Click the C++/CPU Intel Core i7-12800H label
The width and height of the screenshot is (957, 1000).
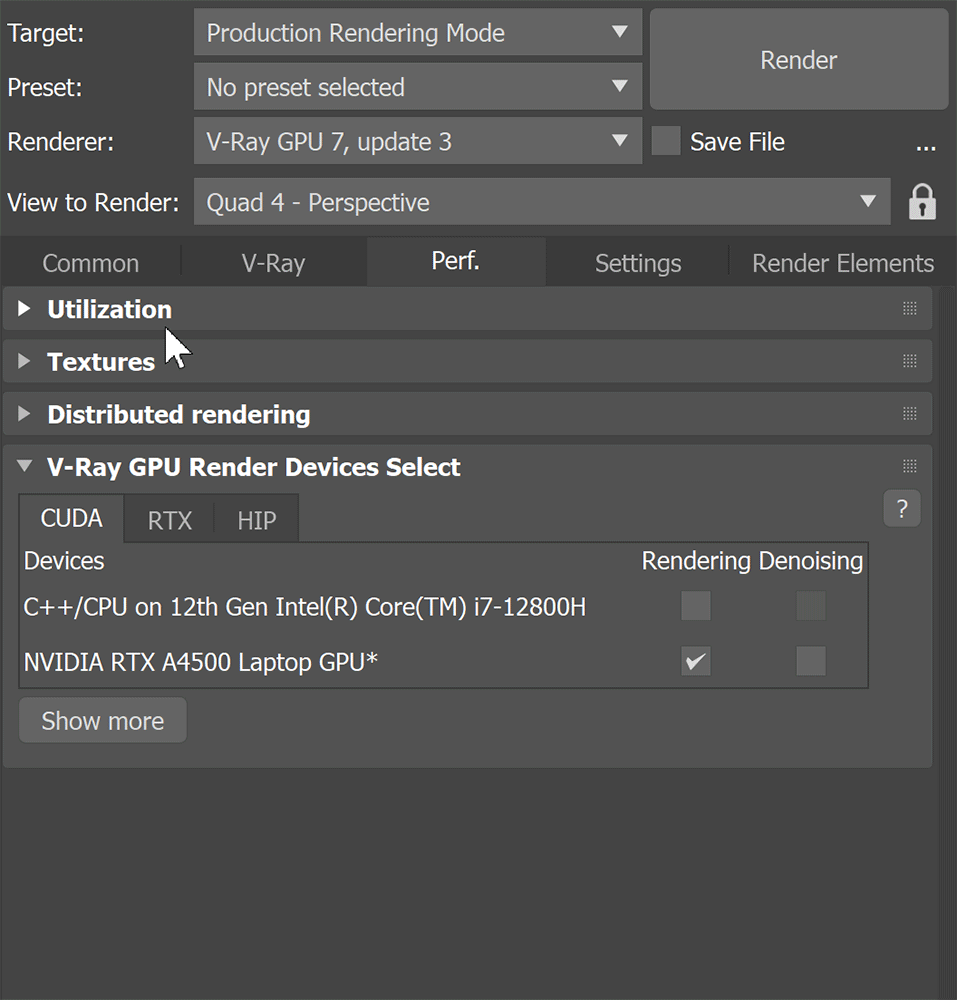point(304,607)
